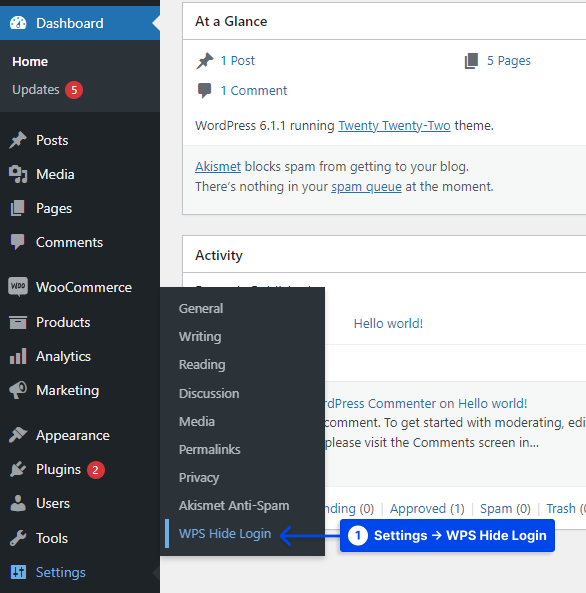
Task: Open the WooCommerce menu label
Action: click(84, 287)
